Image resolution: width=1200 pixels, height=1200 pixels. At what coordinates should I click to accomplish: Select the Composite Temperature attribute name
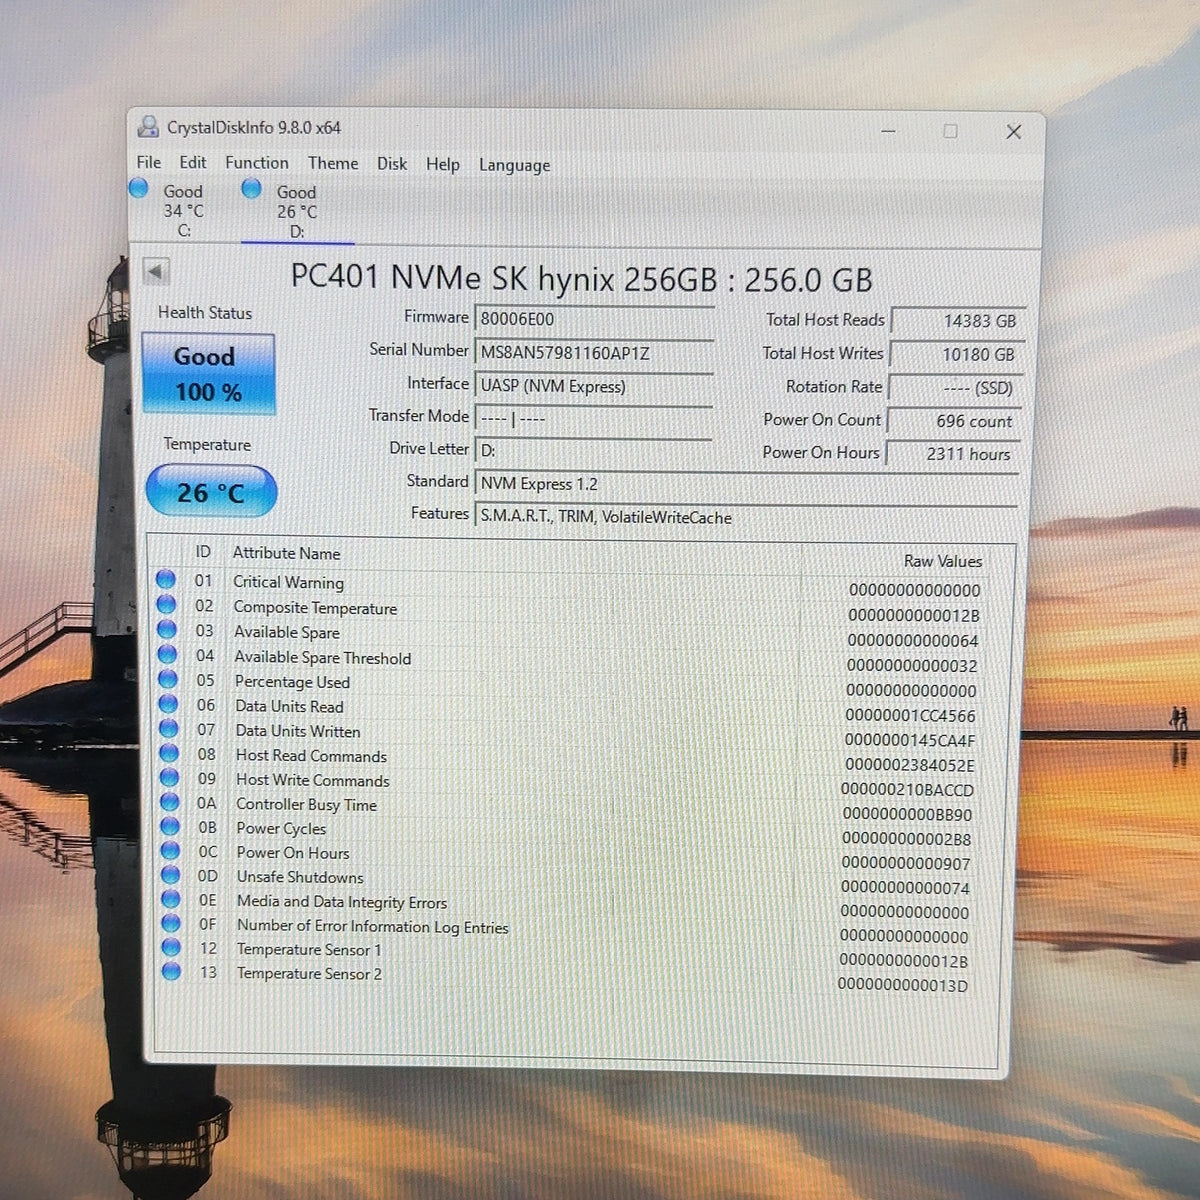pyautogui.click(x=315, y=608)
